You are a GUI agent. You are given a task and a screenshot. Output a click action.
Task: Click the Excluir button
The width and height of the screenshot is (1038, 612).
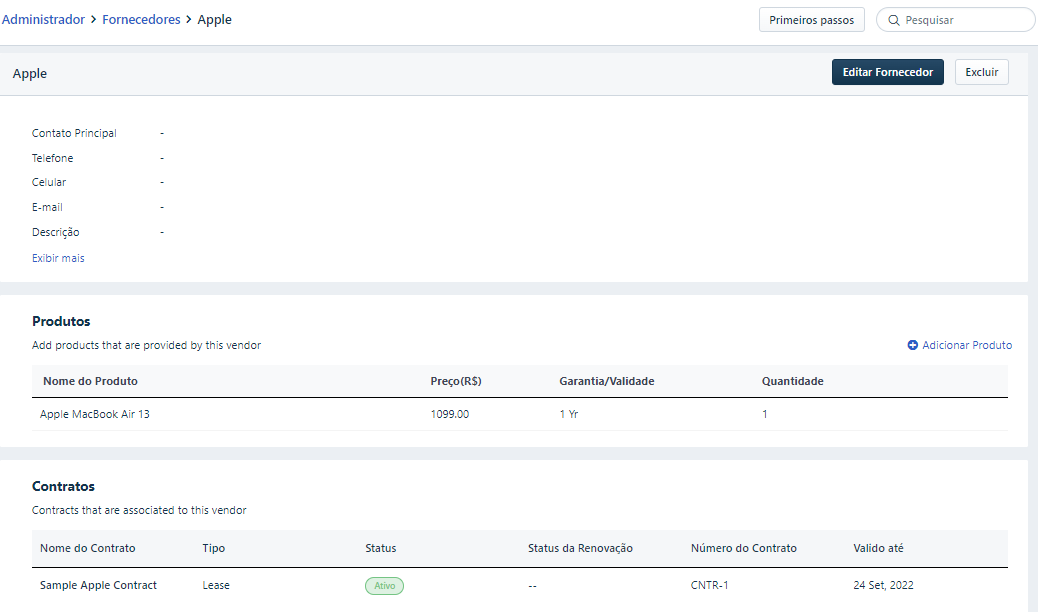tap(982, 72)
